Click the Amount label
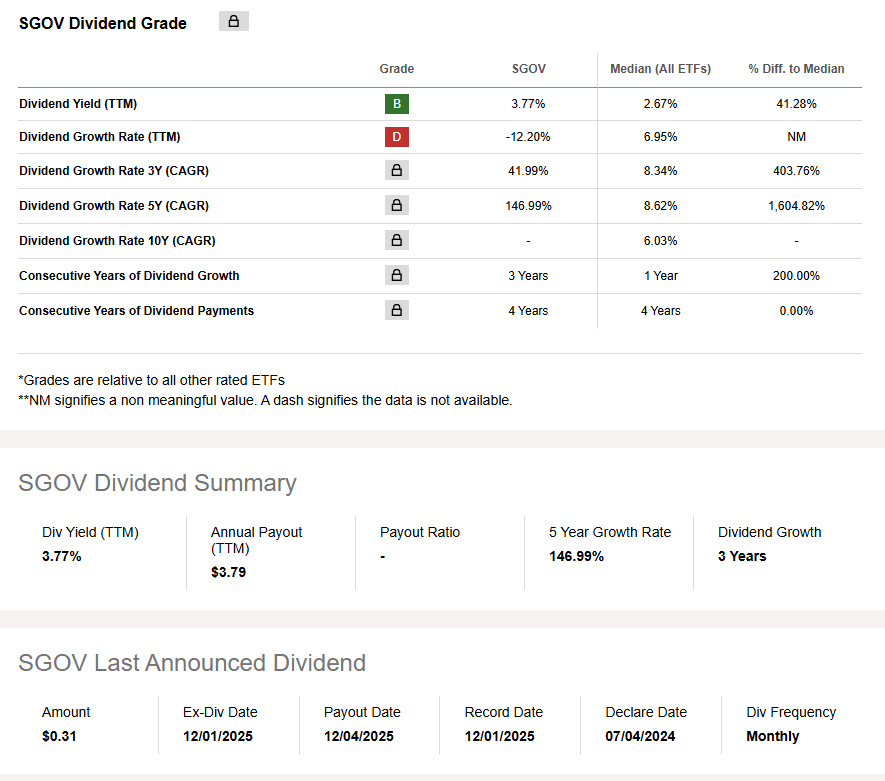 (66, 712)
